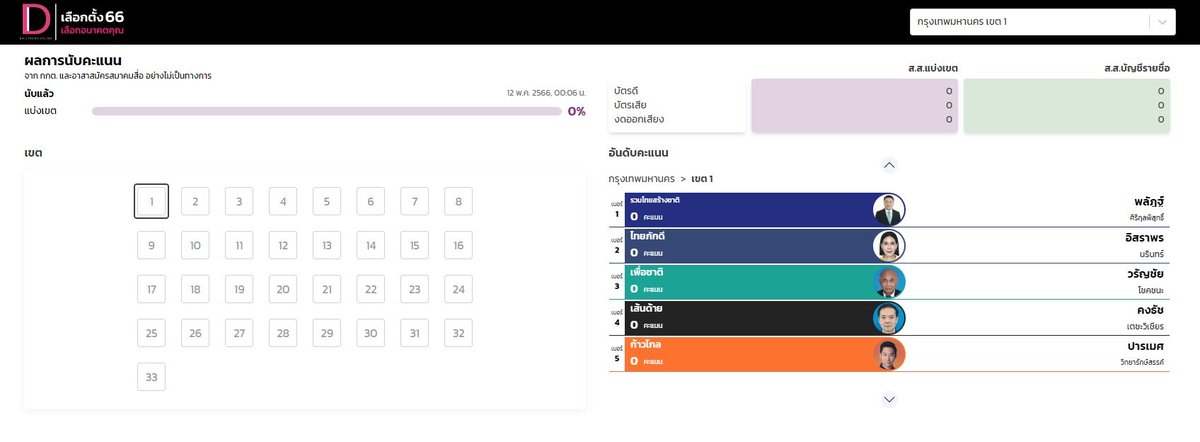The image size is (1200, 442).
Task: Select district 30 box
Action: (x=371, y=333)
